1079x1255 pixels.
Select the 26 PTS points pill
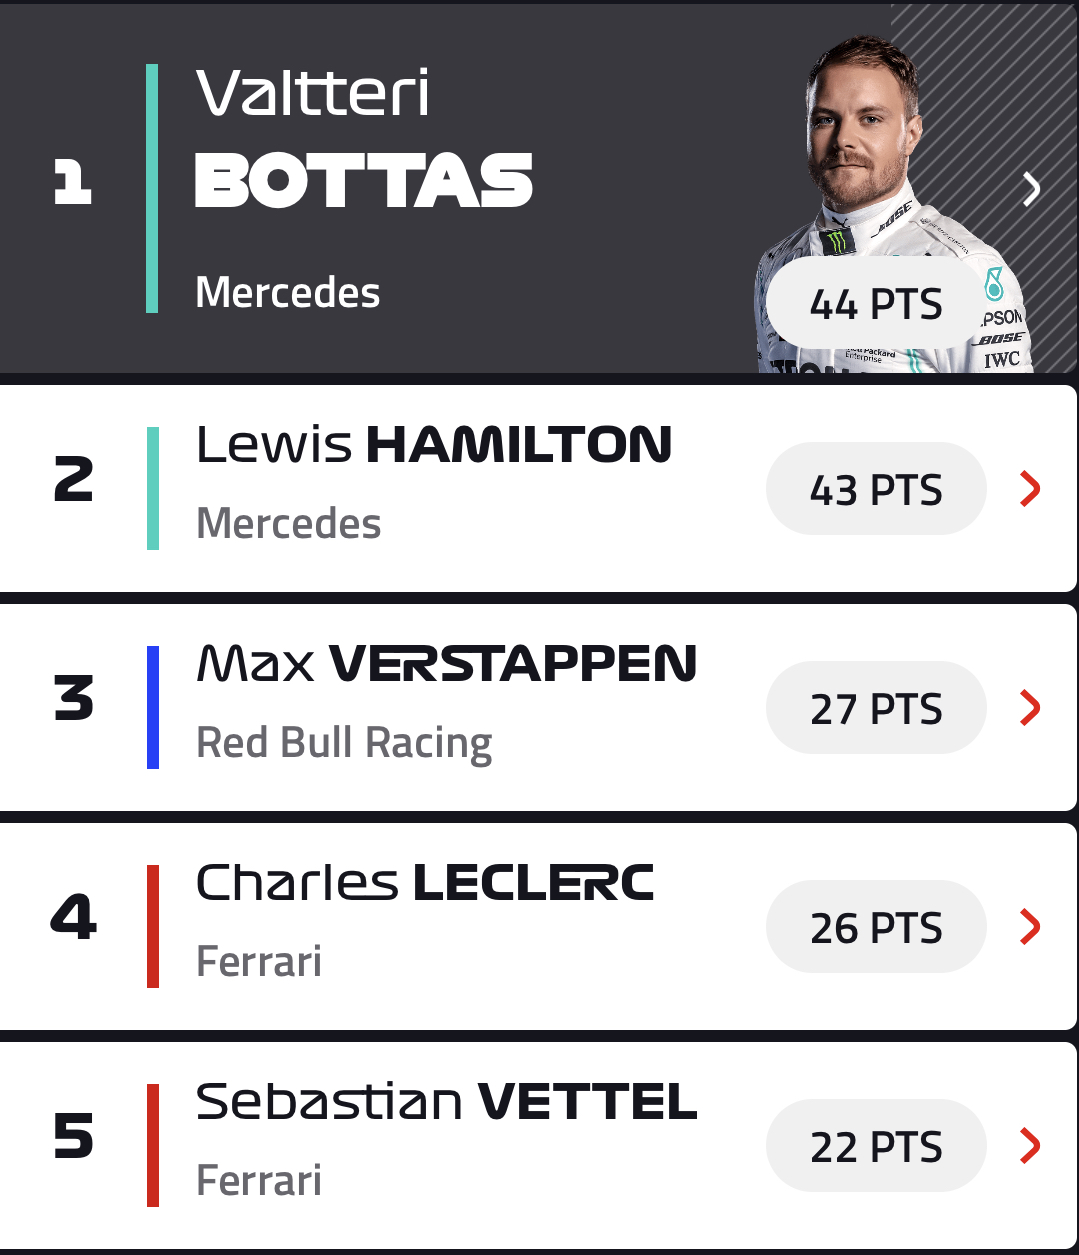(x=876, y=927)
